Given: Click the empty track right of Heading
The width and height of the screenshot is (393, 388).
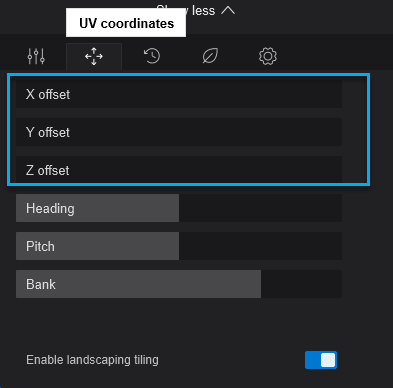Looking at the screenshot, I should [260, 208].
